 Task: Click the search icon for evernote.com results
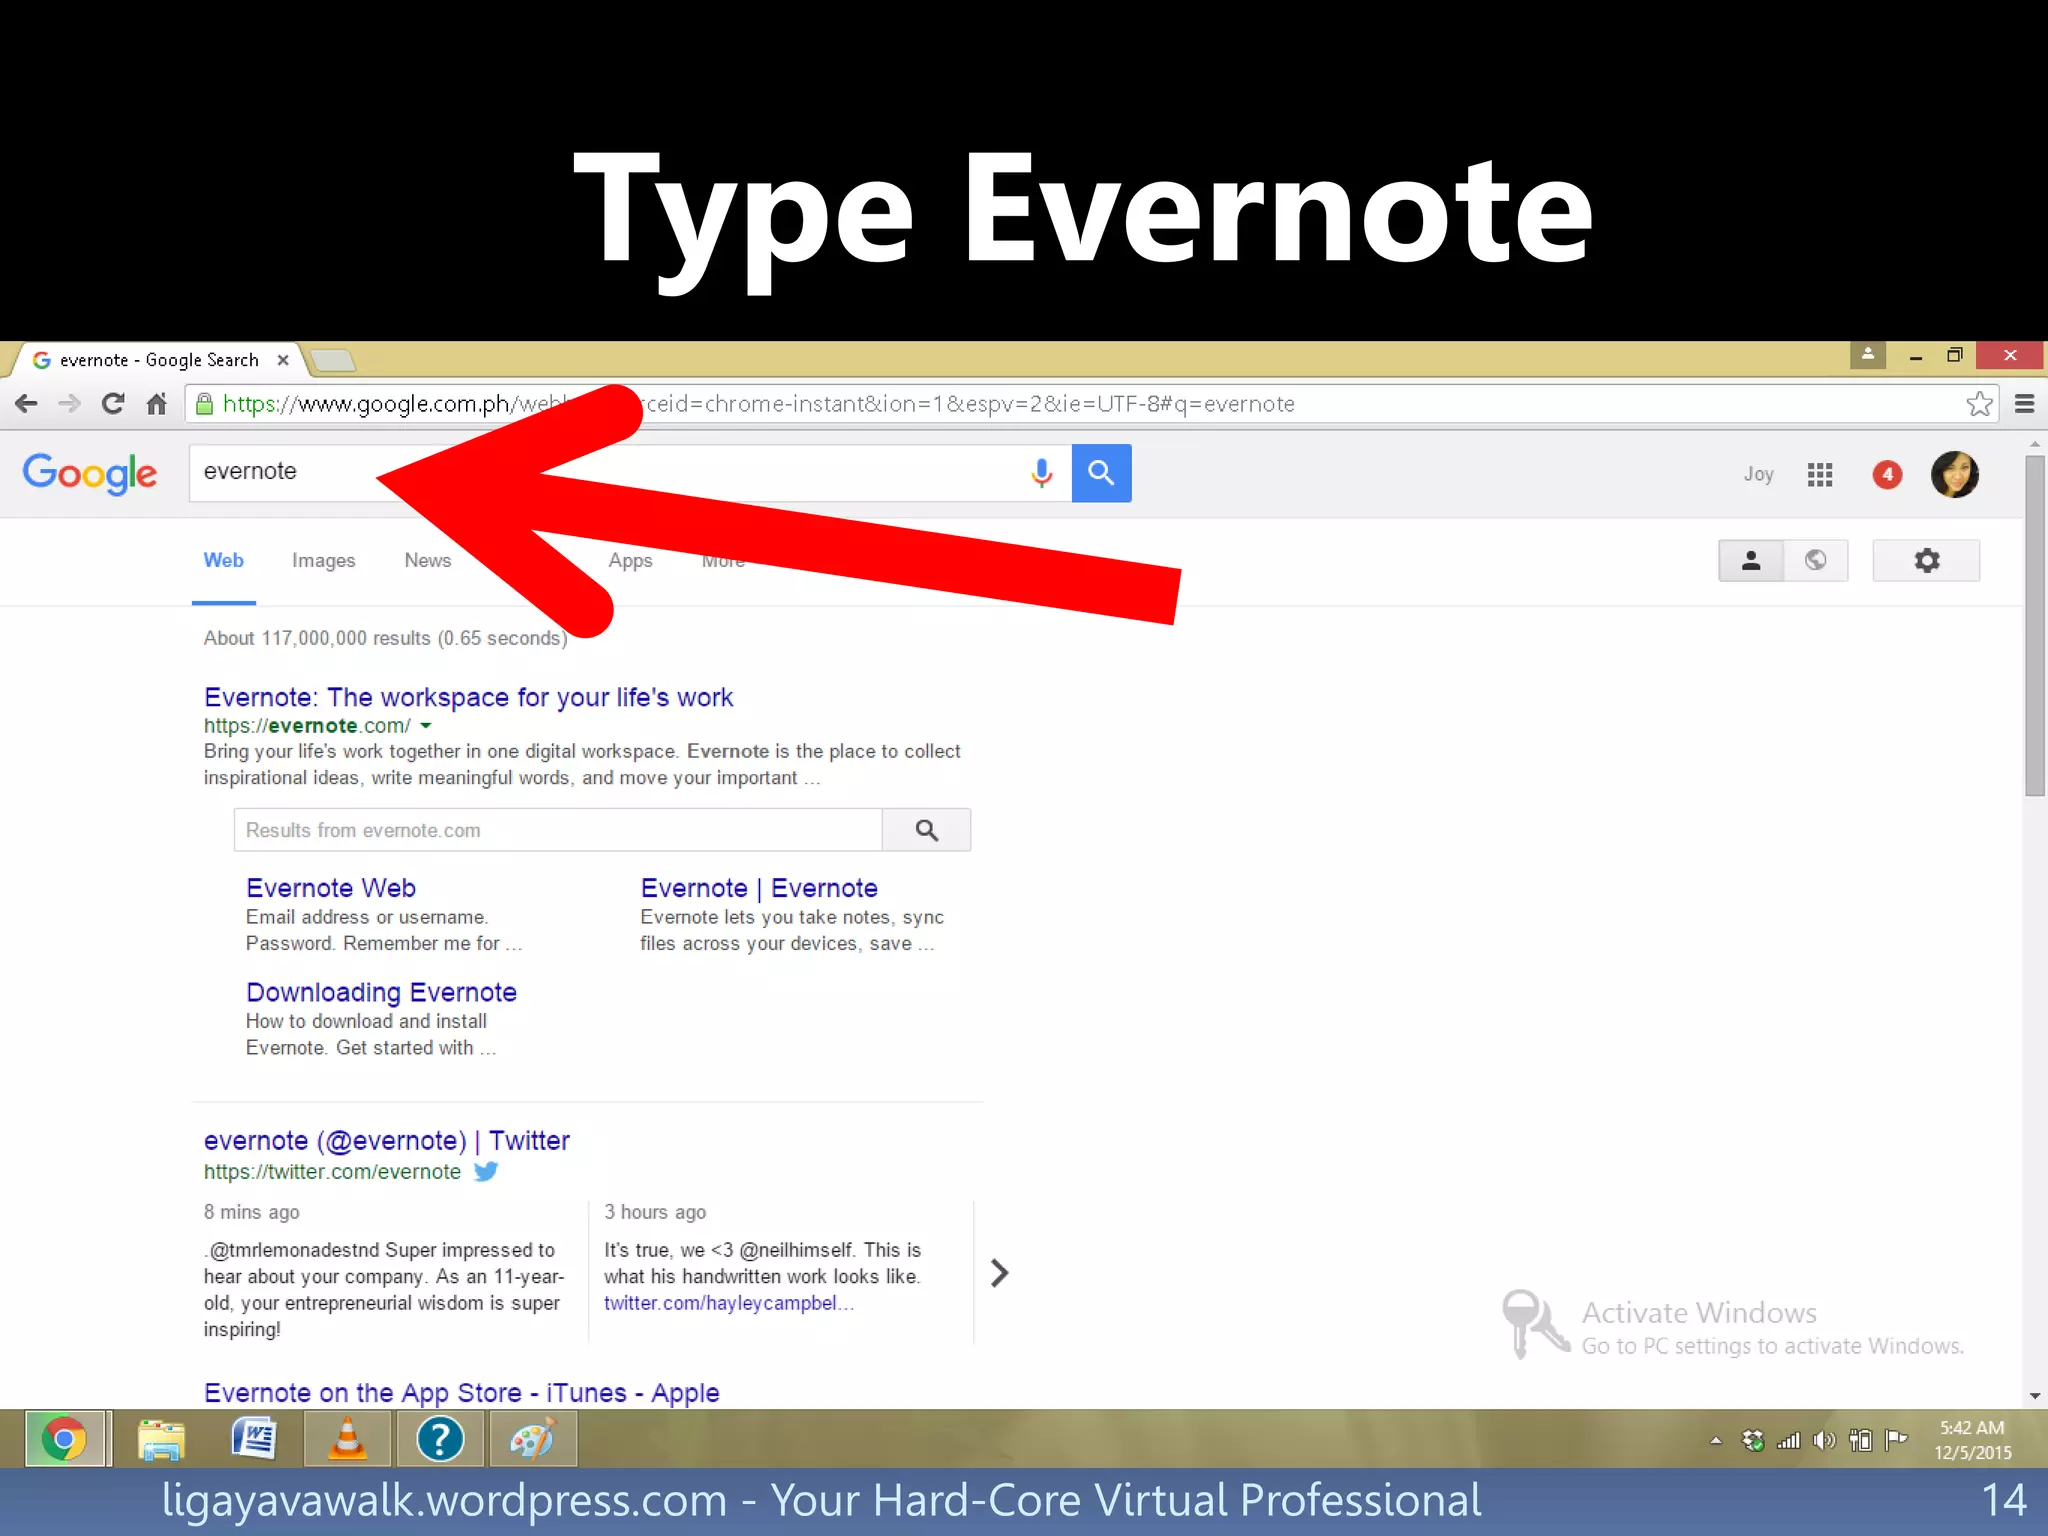pos(927,830)
